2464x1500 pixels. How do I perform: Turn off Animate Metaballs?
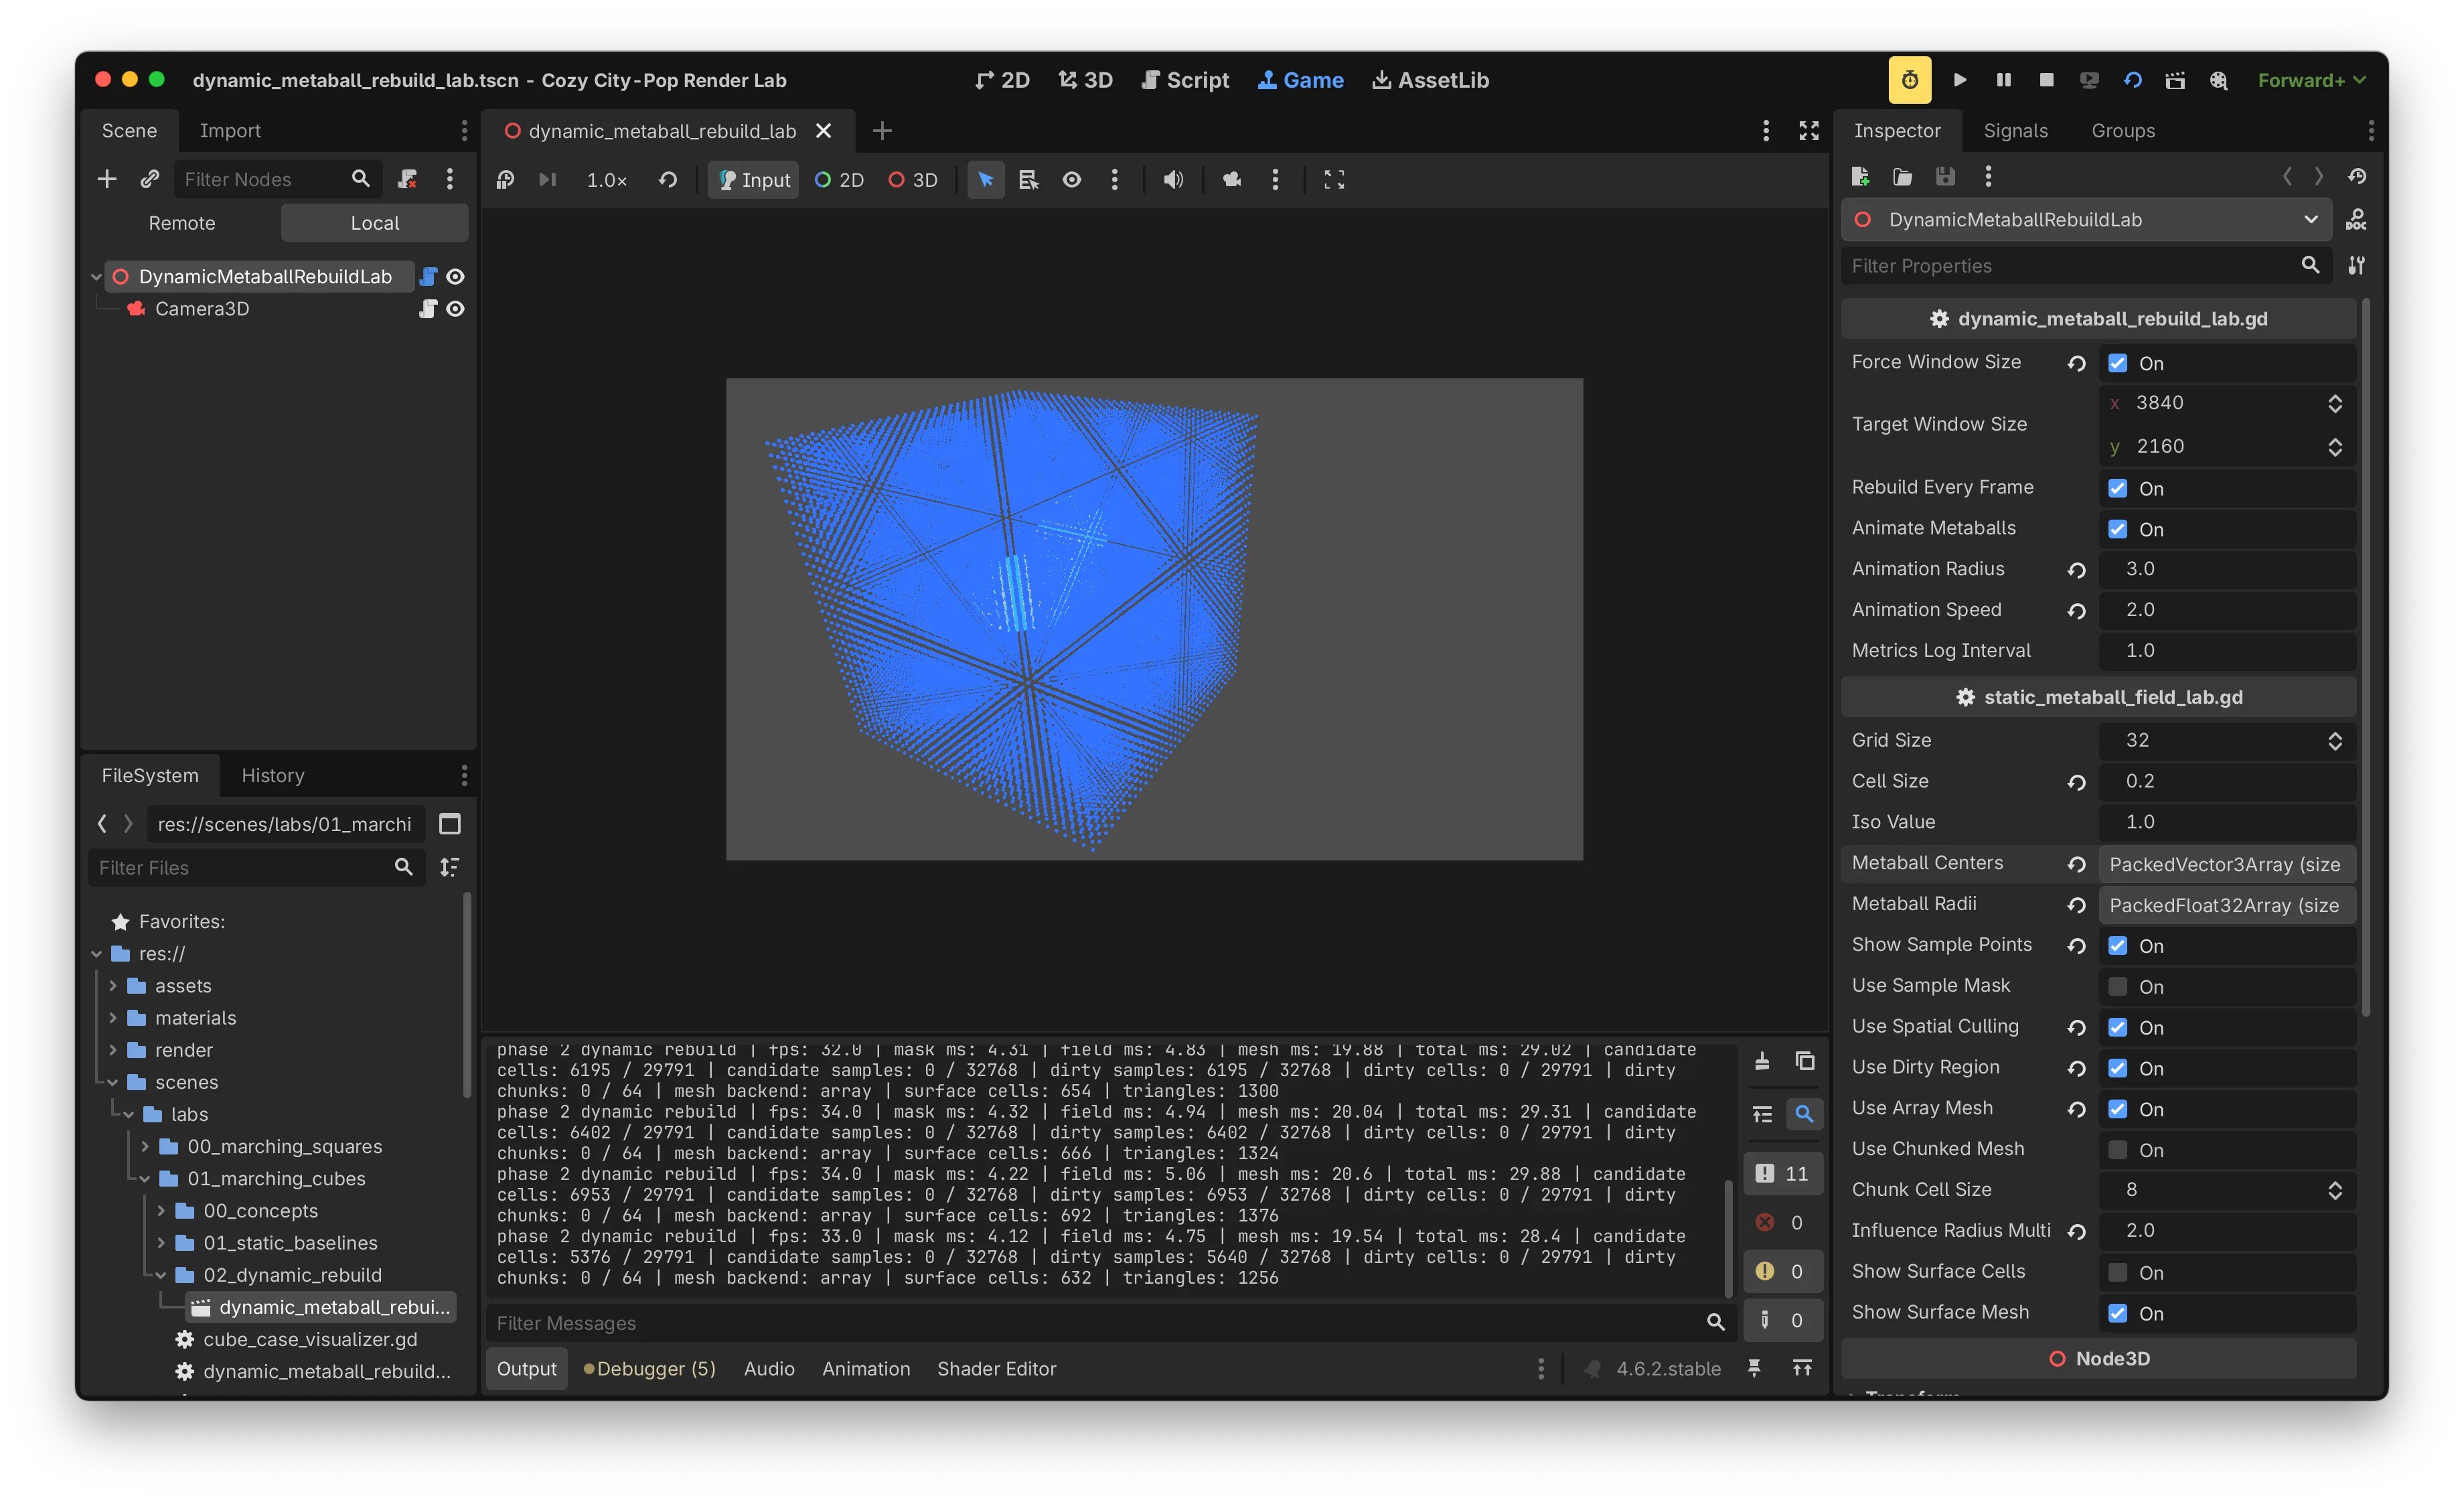pyautogui.click(x=2117, y=529)
